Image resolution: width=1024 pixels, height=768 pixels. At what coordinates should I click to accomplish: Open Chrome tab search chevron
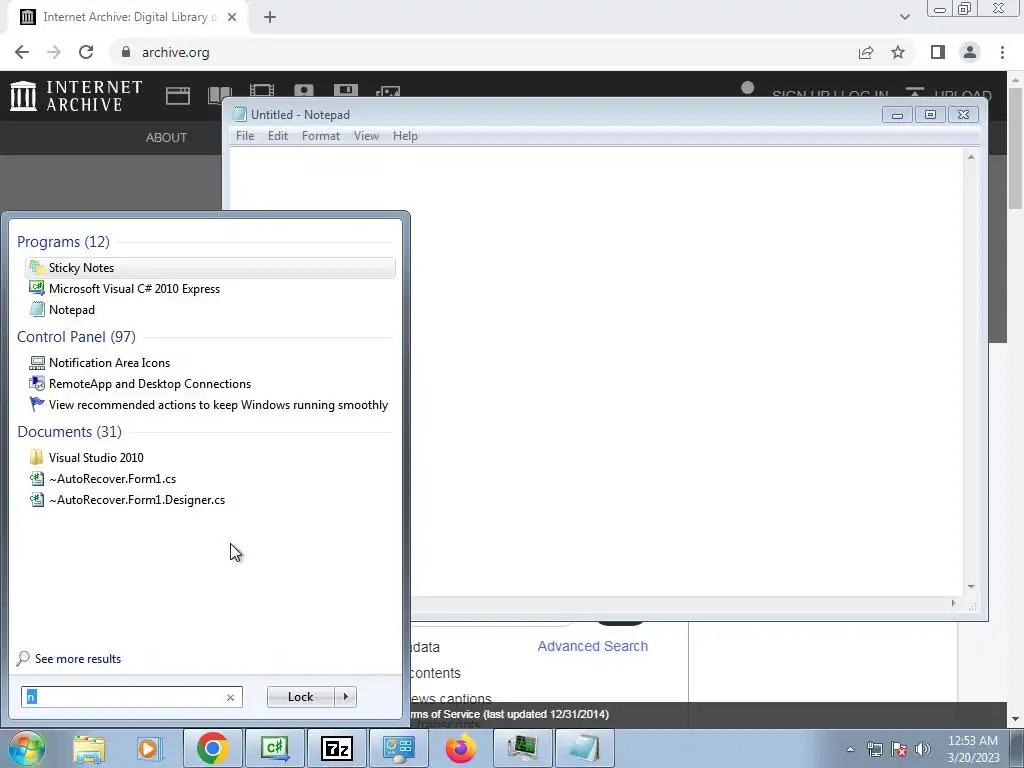click(904, 17)
